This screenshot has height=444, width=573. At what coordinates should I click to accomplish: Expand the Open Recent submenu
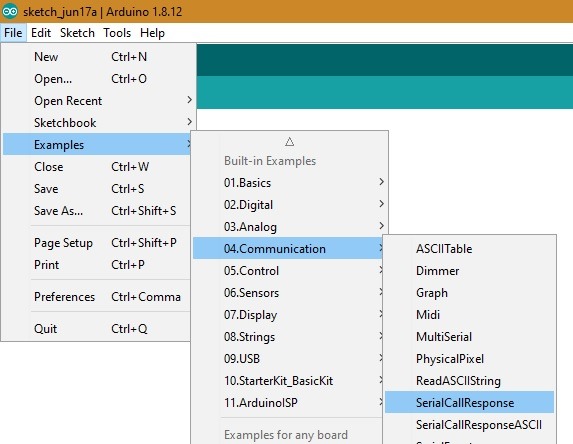point(97,100)
